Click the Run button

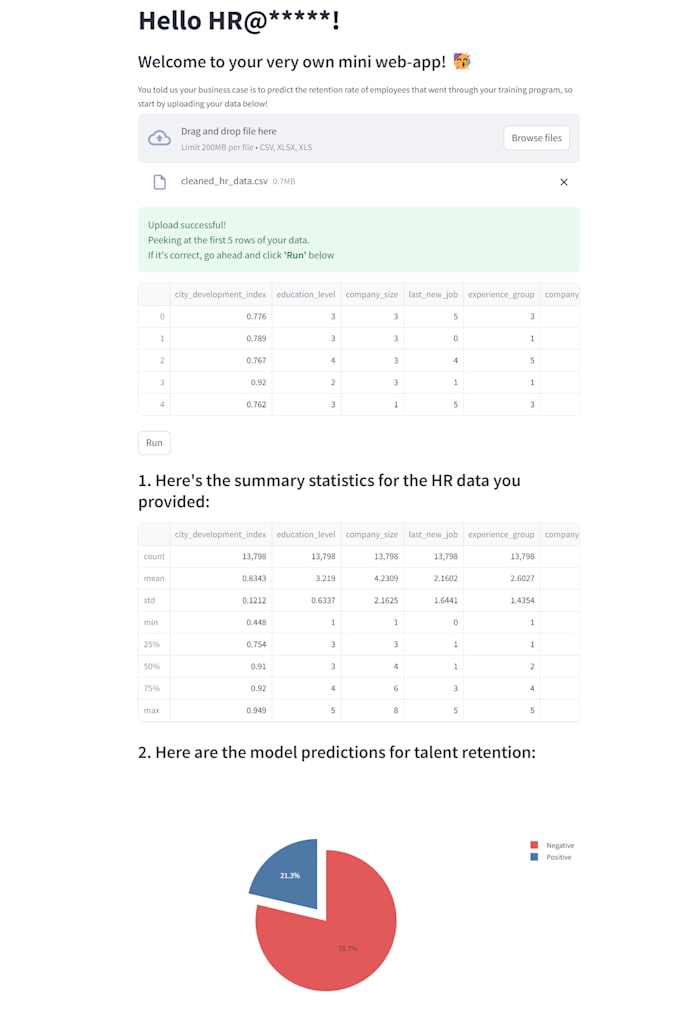point(154,443)
